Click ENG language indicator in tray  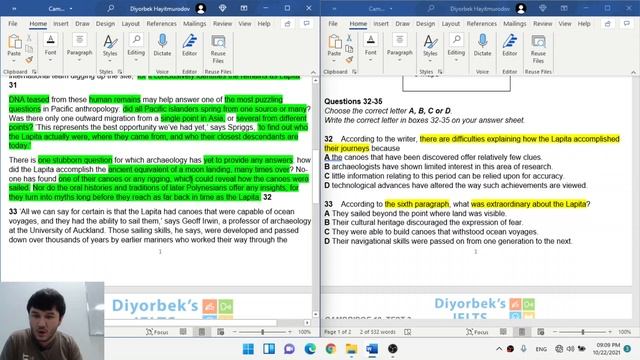541,349
